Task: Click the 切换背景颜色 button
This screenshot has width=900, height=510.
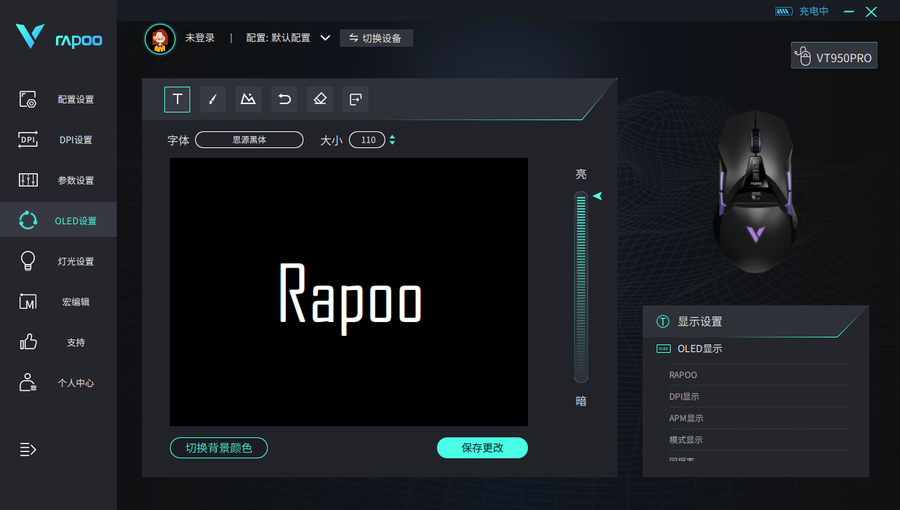Action: (x=219, y=448)
